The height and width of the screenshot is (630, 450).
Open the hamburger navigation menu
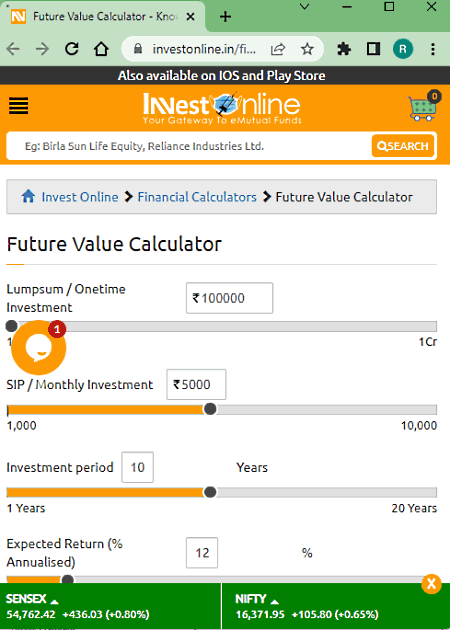pyautogui.click(x=18, y=106)
